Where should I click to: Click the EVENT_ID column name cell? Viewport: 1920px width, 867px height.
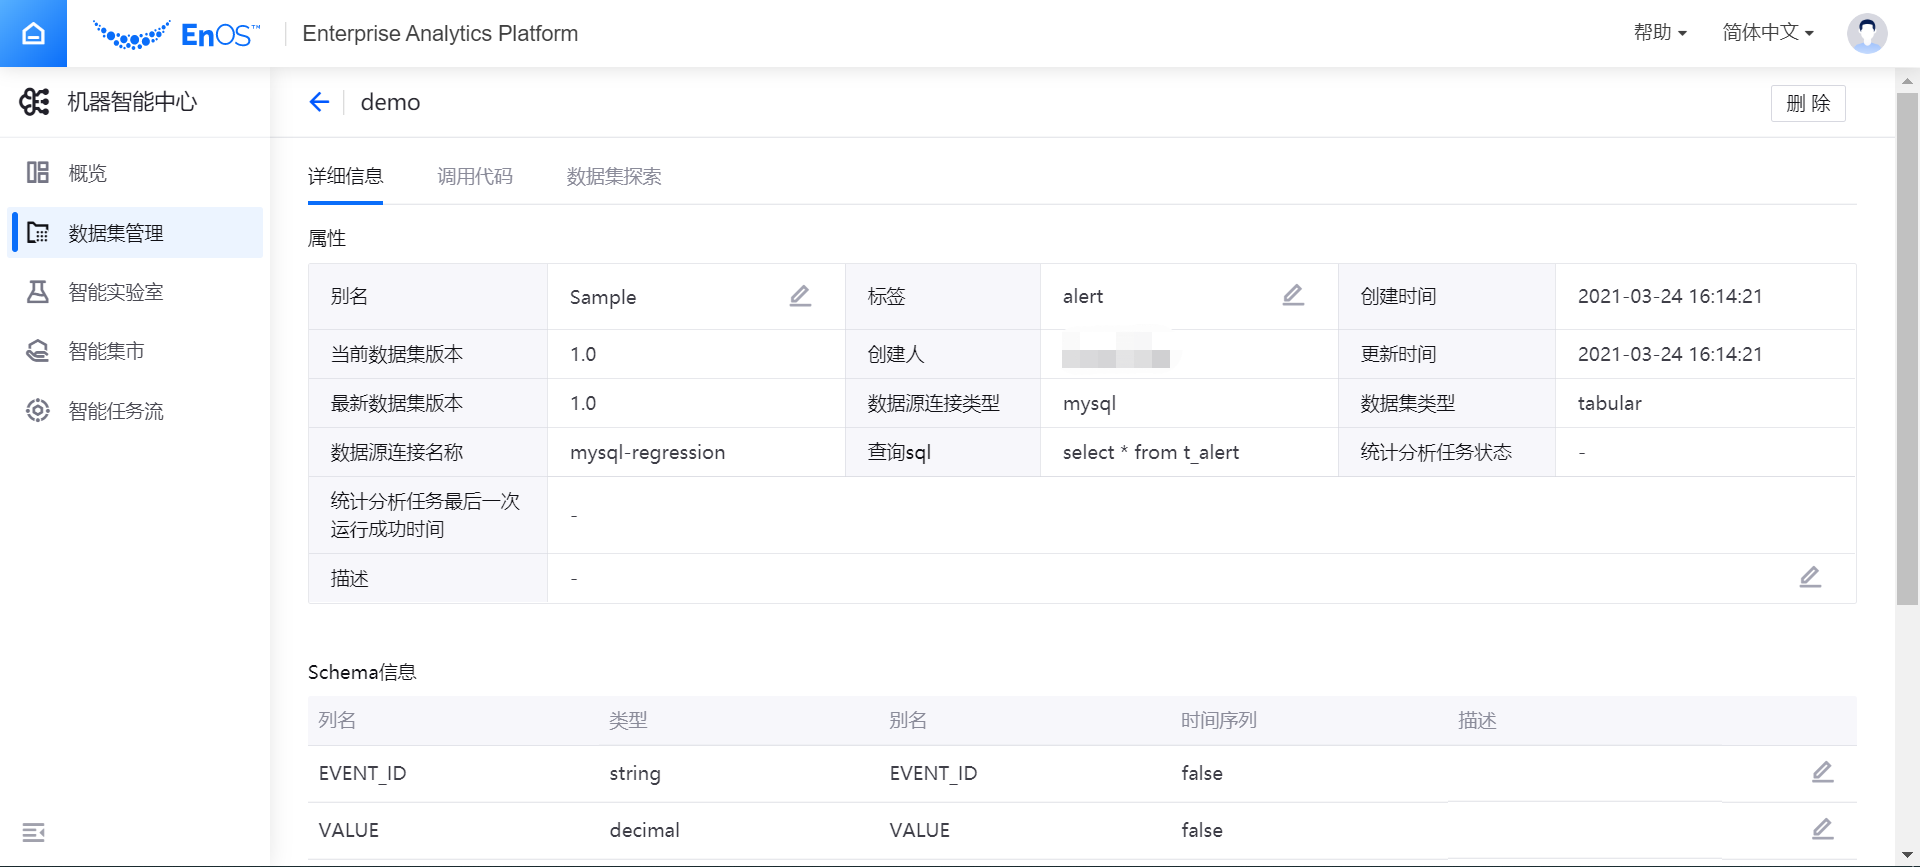tap(362, 773)
